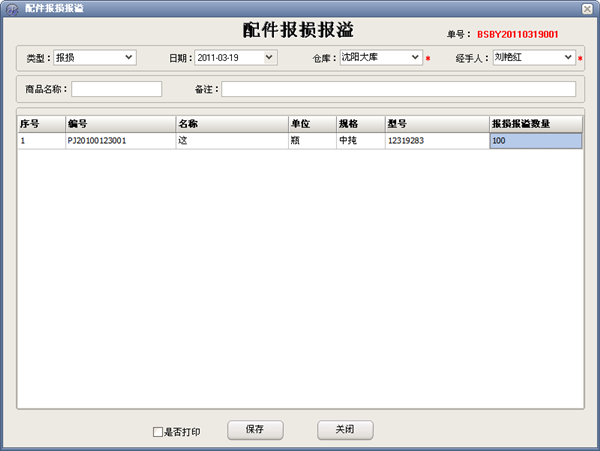
Task: Click the 单位 column header
Action: (x=311, y=124)
